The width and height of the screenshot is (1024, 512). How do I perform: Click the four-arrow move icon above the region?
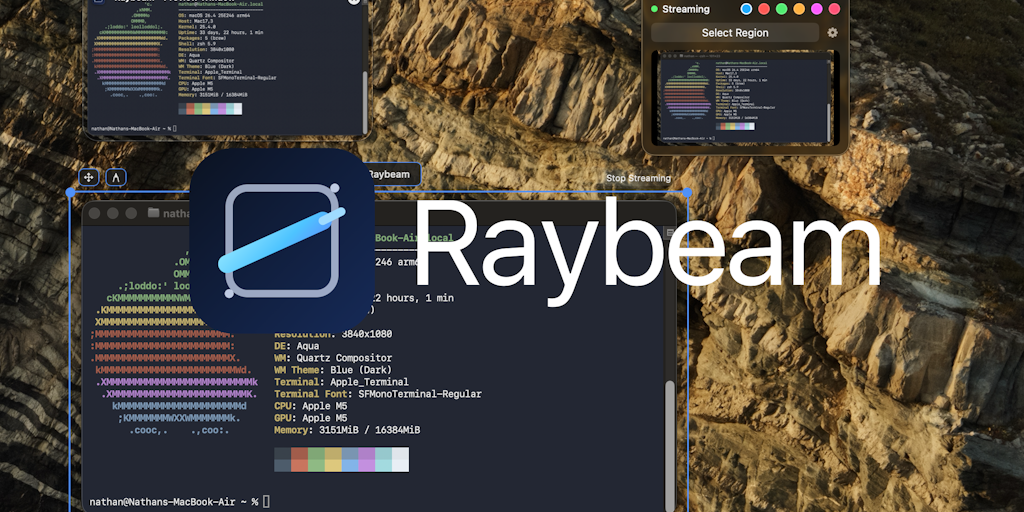89,177
